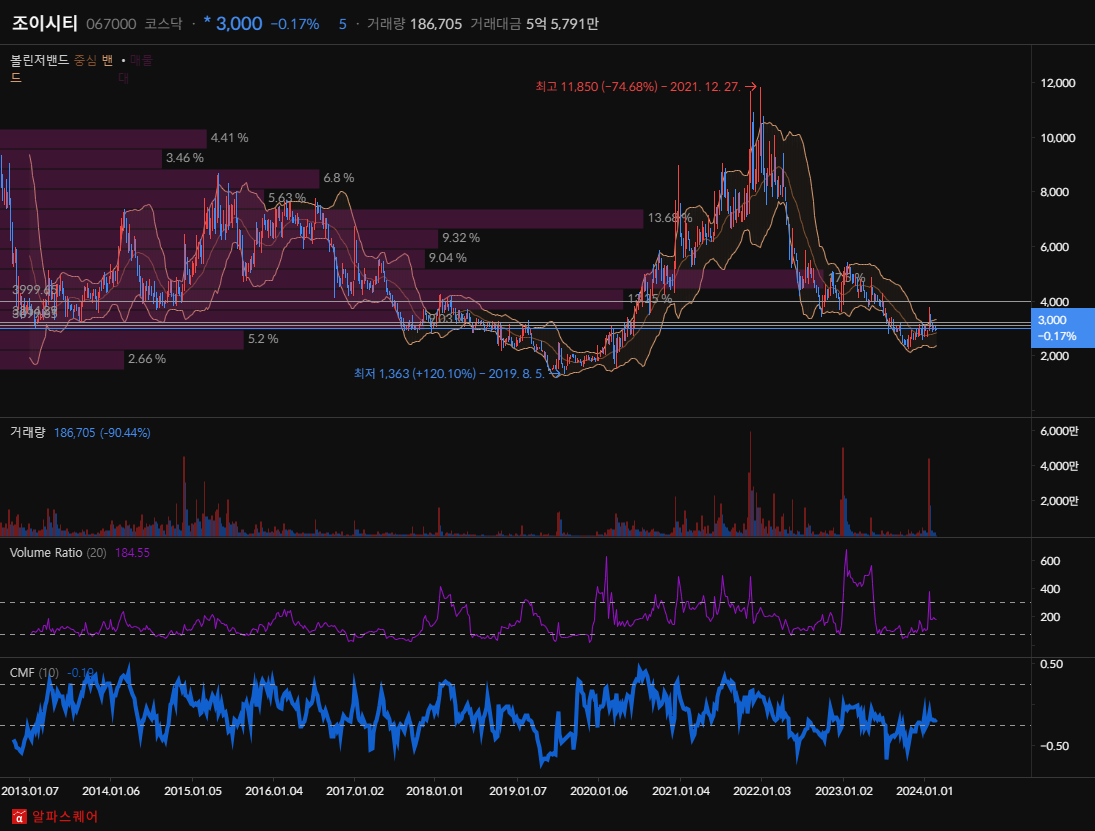Screen dimensions: 1095x831
Task: Click the 볼린저밴드 indicator label
Action: tap(40, 61)
